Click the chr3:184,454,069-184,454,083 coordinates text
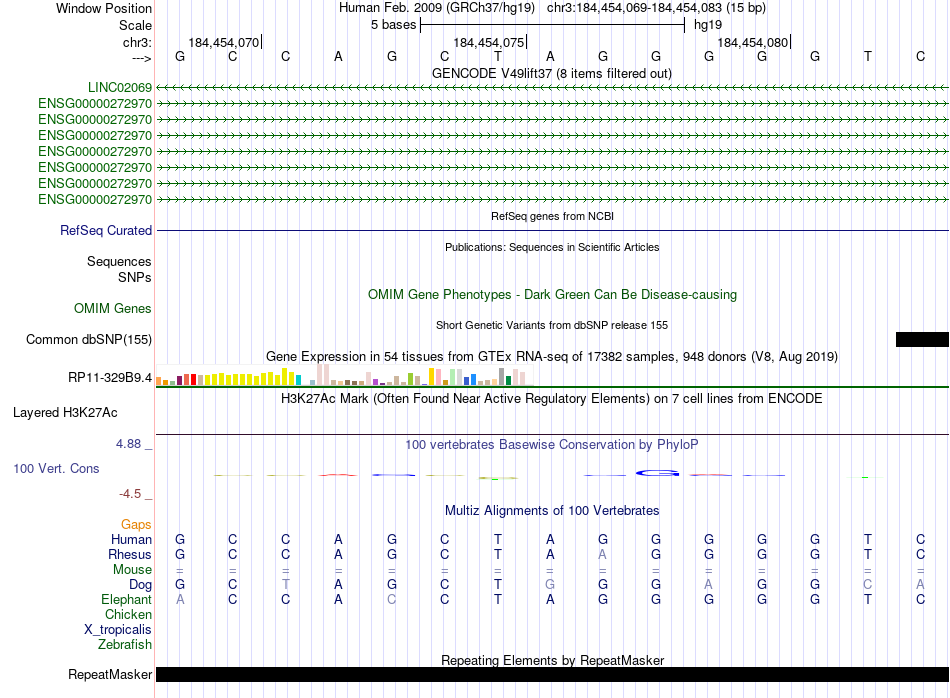950x698 pixels. pos(656,8)
